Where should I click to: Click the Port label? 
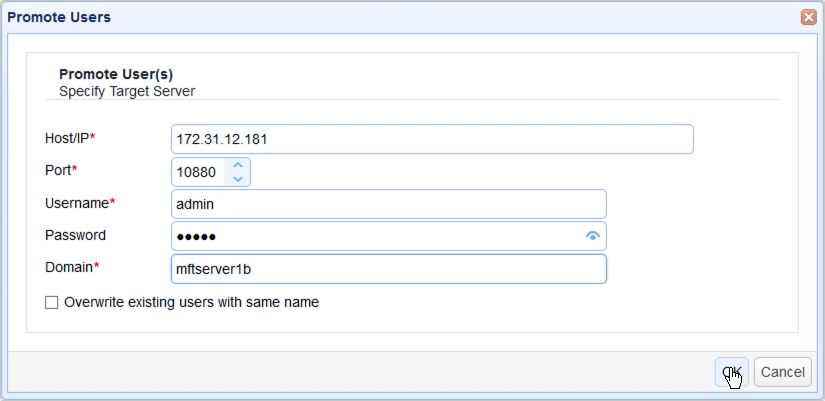(x=61, y=170)
